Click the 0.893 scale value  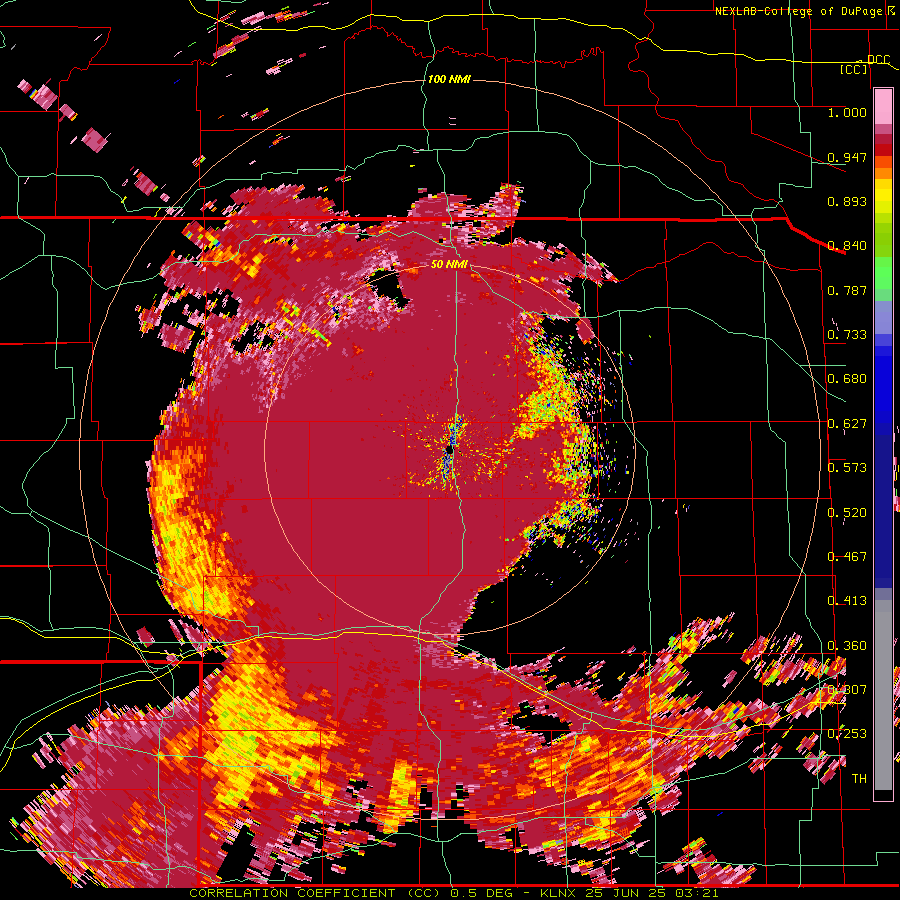tap(847, 201)
